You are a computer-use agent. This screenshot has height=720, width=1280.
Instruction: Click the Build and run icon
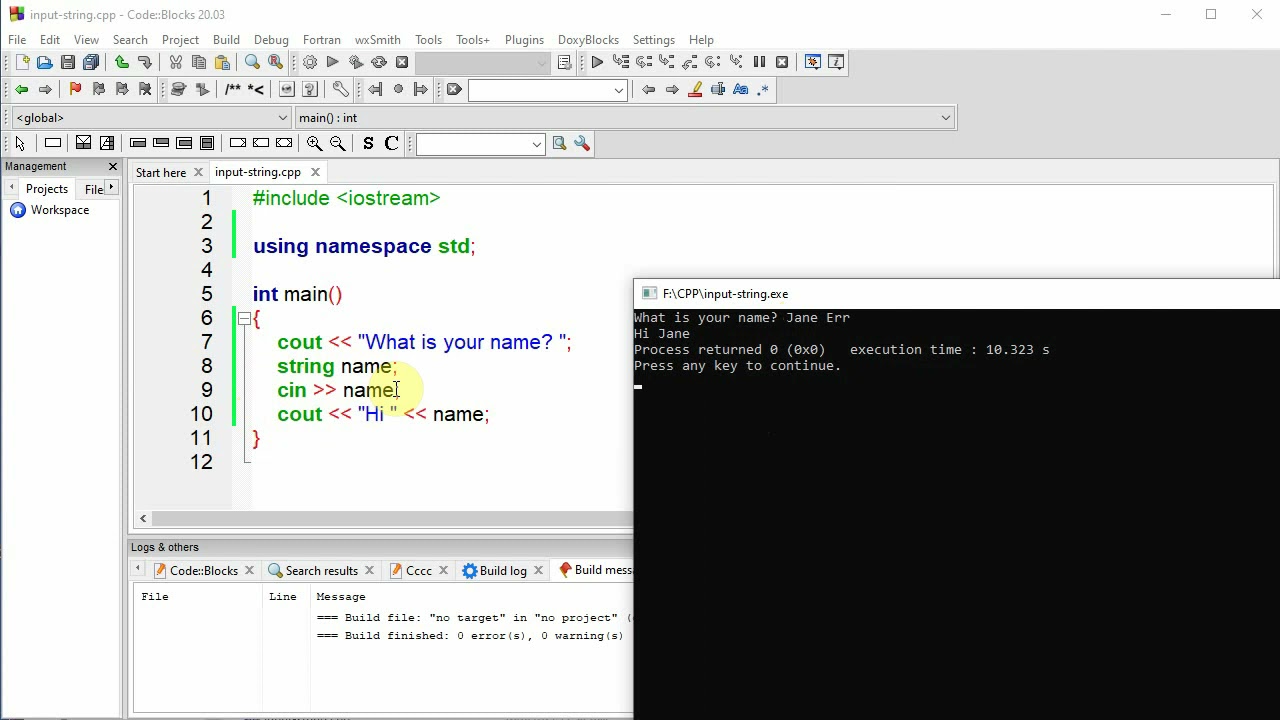tap(356, 62)
